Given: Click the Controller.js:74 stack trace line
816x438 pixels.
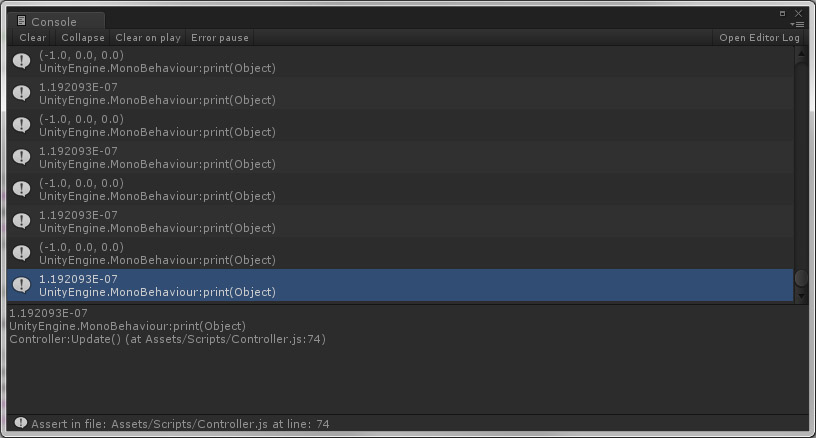Looking at the screenshot, I should [x=168, y=339].
